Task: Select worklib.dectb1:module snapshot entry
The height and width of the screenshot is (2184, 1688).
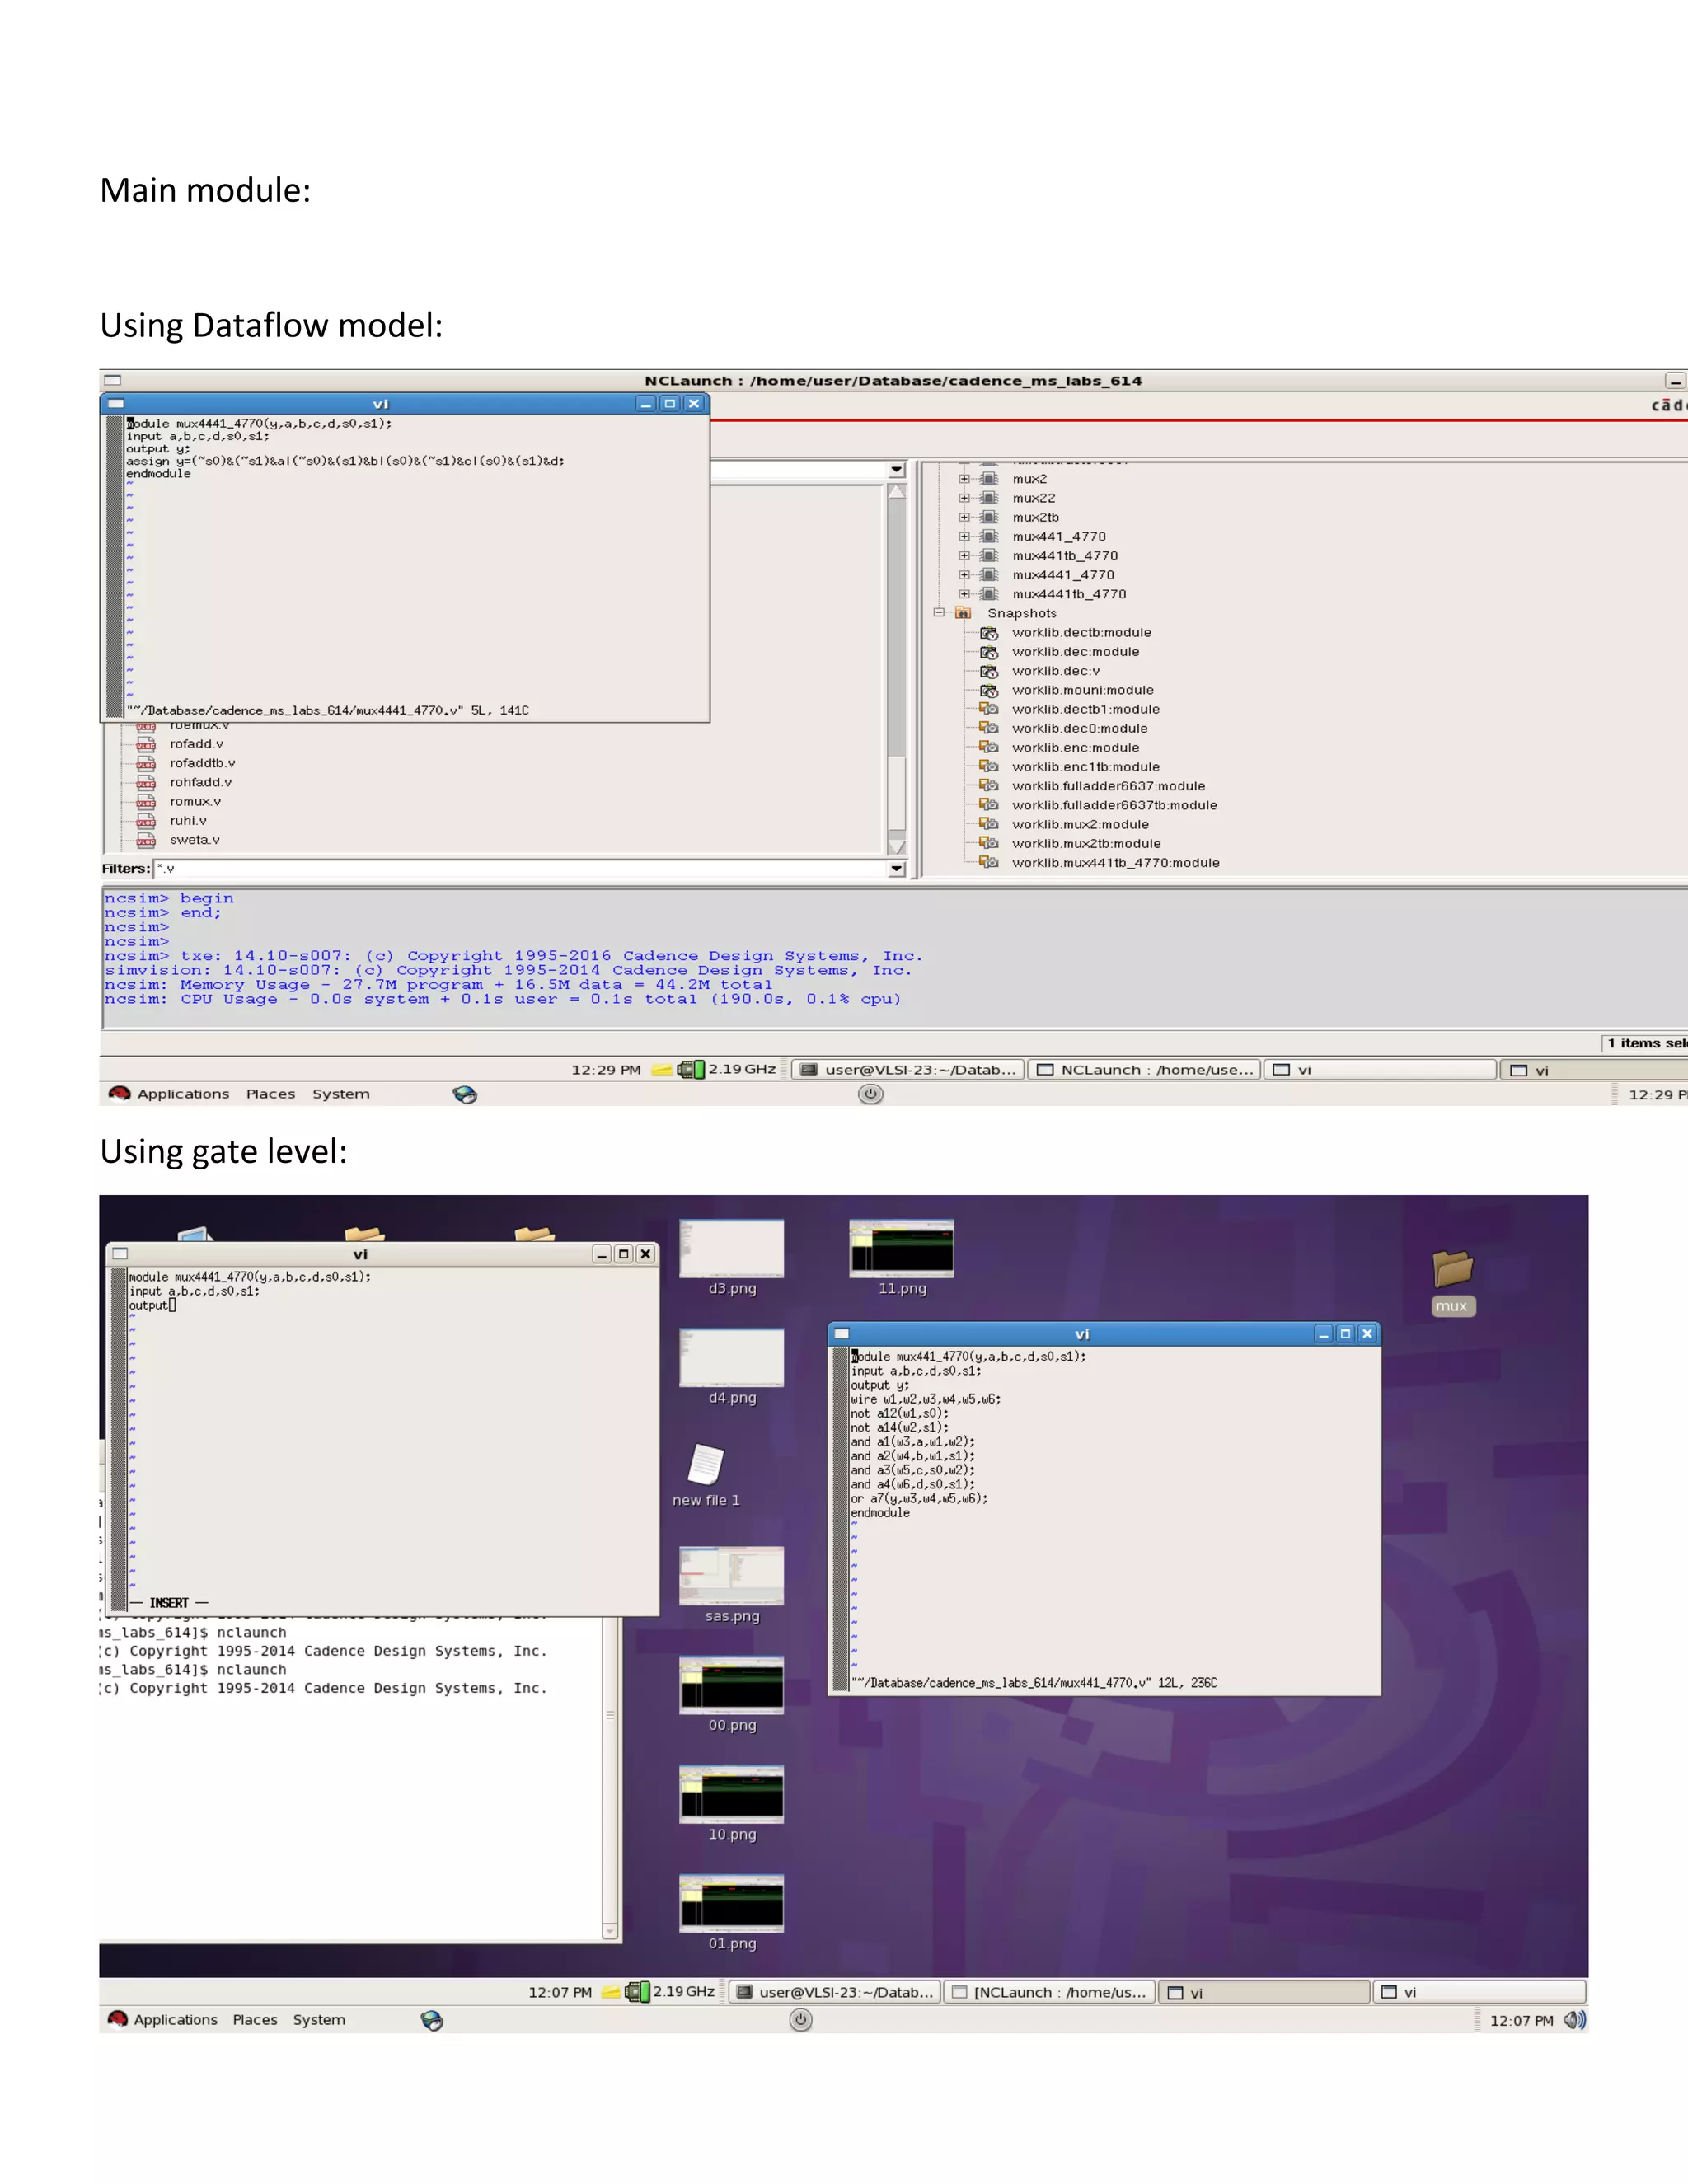Action: click(1086, 709)
